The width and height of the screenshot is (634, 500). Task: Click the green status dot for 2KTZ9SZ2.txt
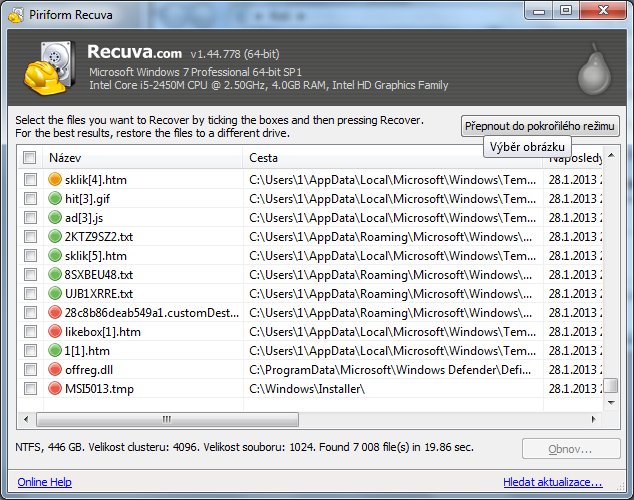pos(55,236)
